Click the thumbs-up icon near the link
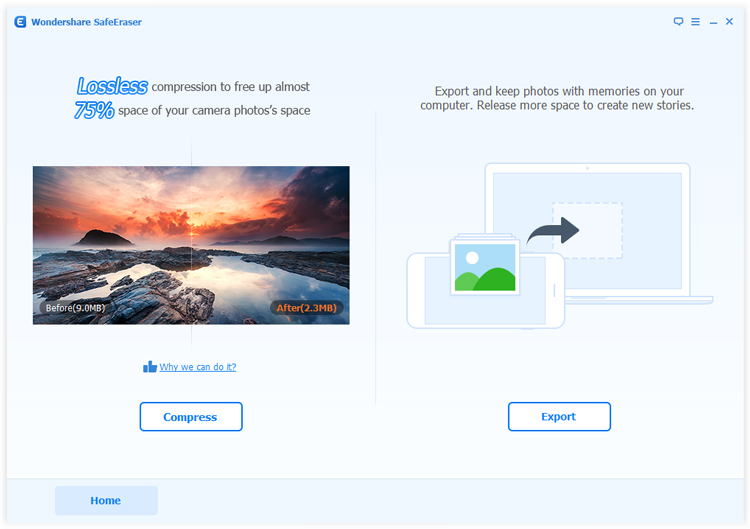This screenshot has width=750, height=529. (150, 367)
